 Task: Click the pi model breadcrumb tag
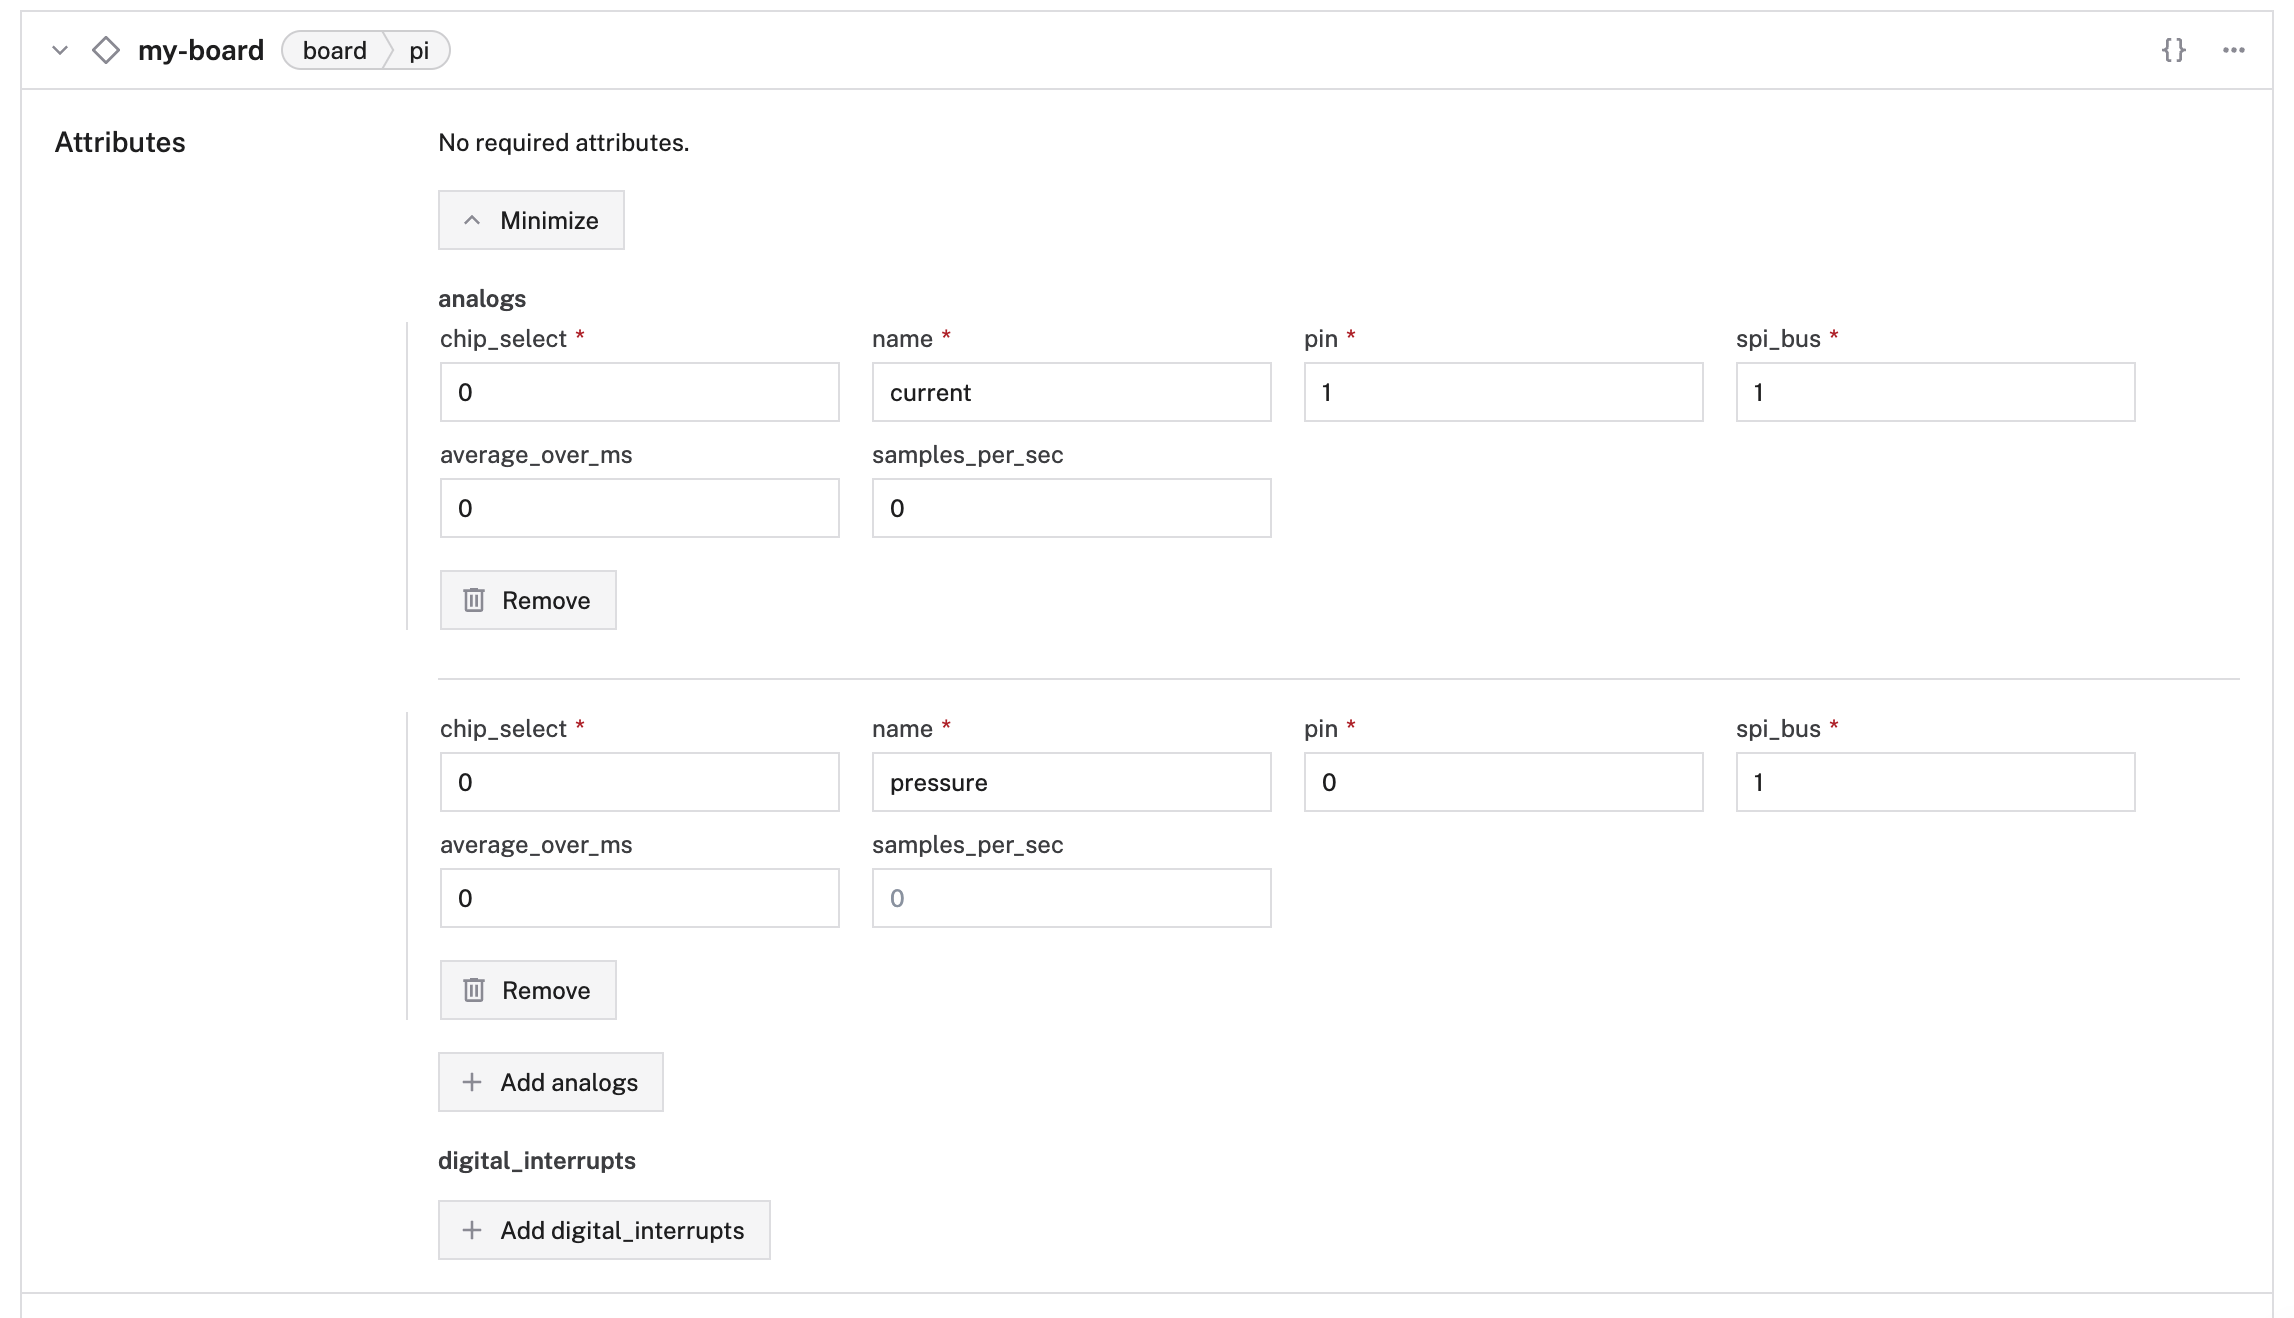click(419, 50)
